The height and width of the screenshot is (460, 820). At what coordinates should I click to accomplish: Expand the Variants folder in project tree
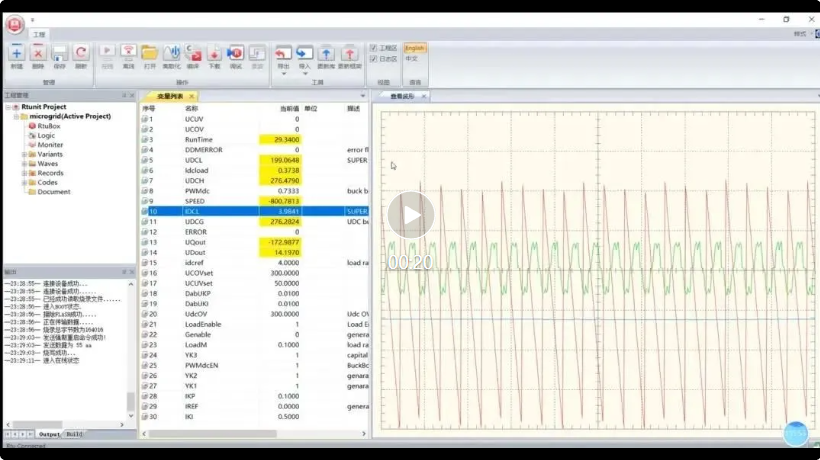[24, 154]
